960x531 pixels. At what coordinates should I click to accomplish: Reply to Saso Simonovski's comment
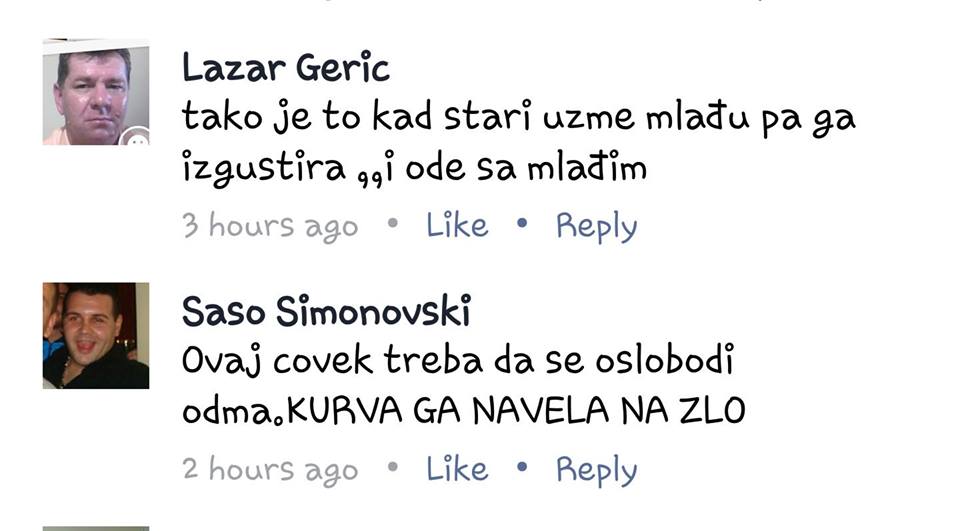pos(596,470)
